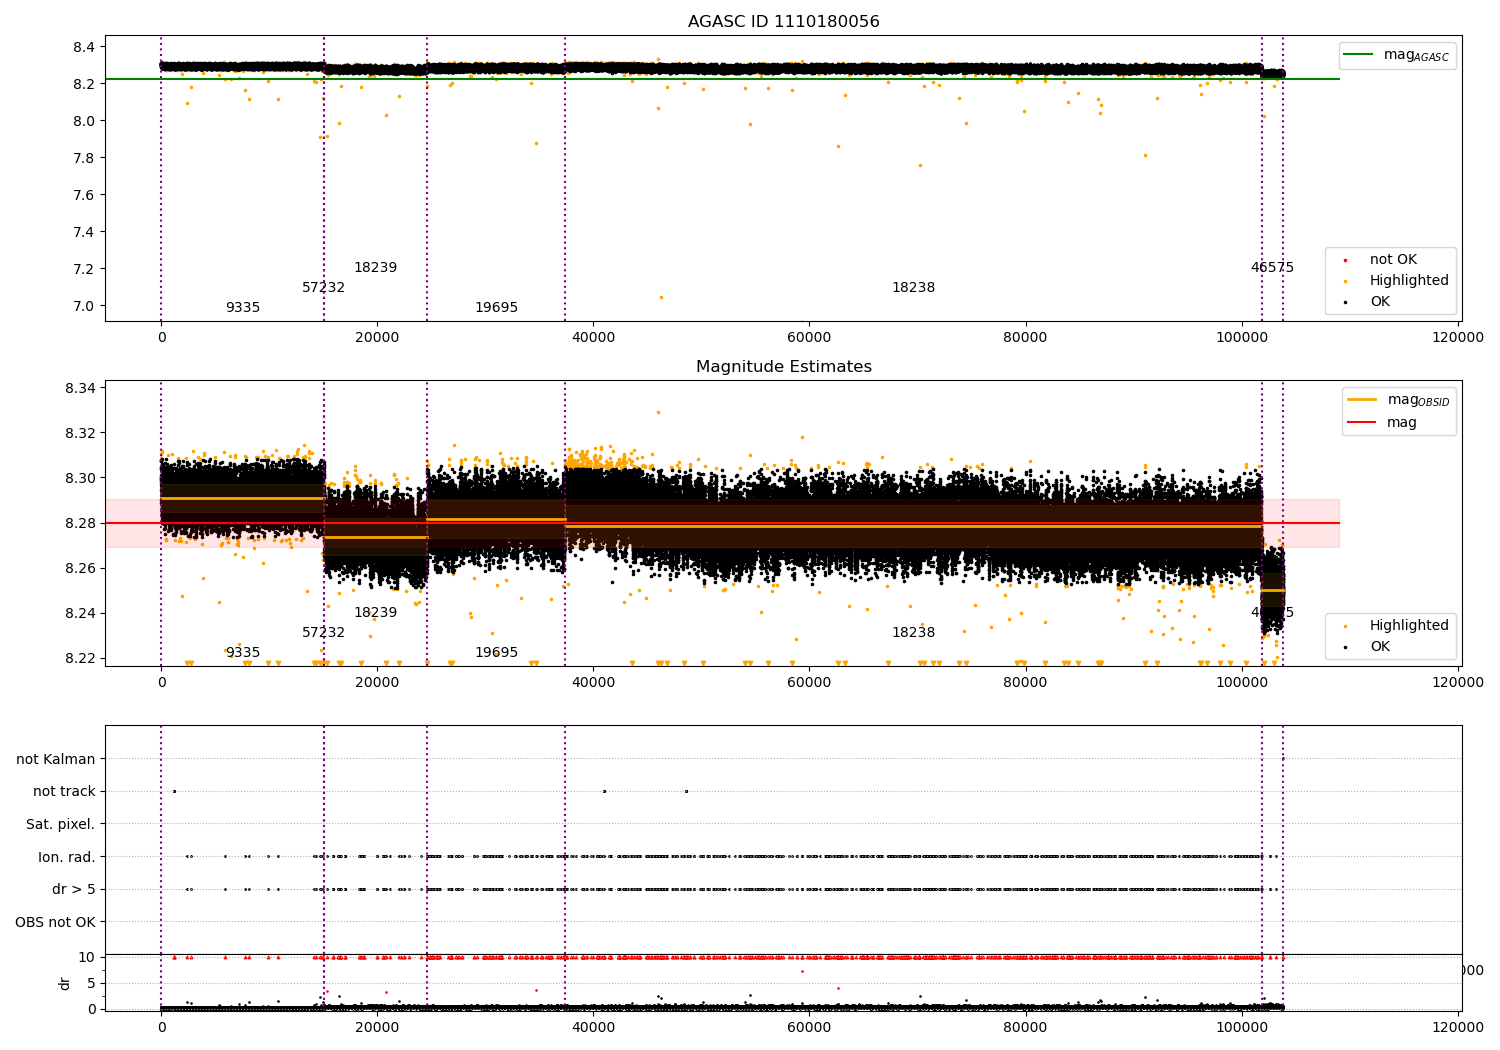1500x1050 pixels.
Task: Select 'OK' legend entry in Magnitude Estimates plot
Action: coord(1380,647)
